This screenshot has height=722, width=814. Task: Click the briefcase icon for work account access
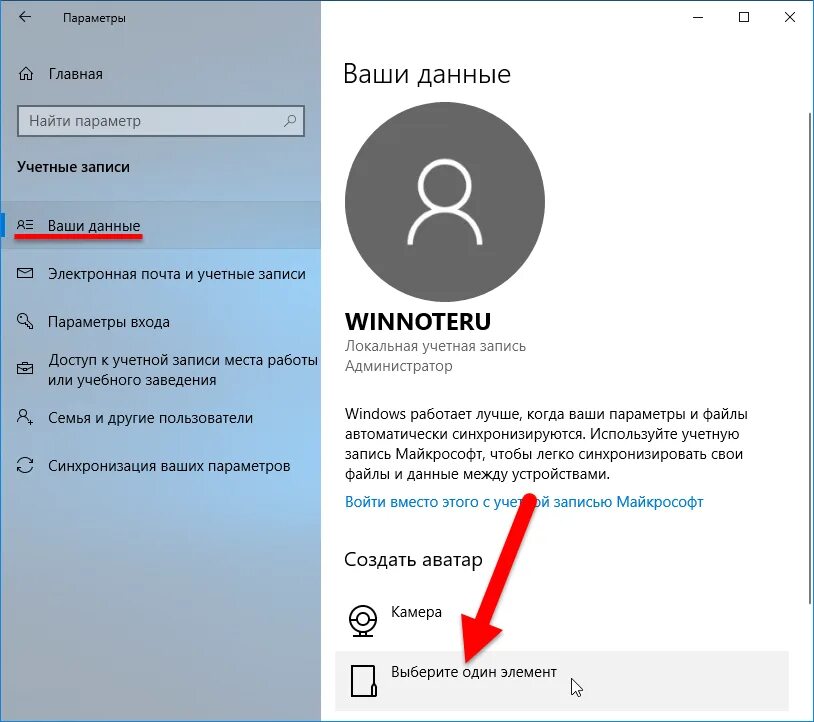25,369
